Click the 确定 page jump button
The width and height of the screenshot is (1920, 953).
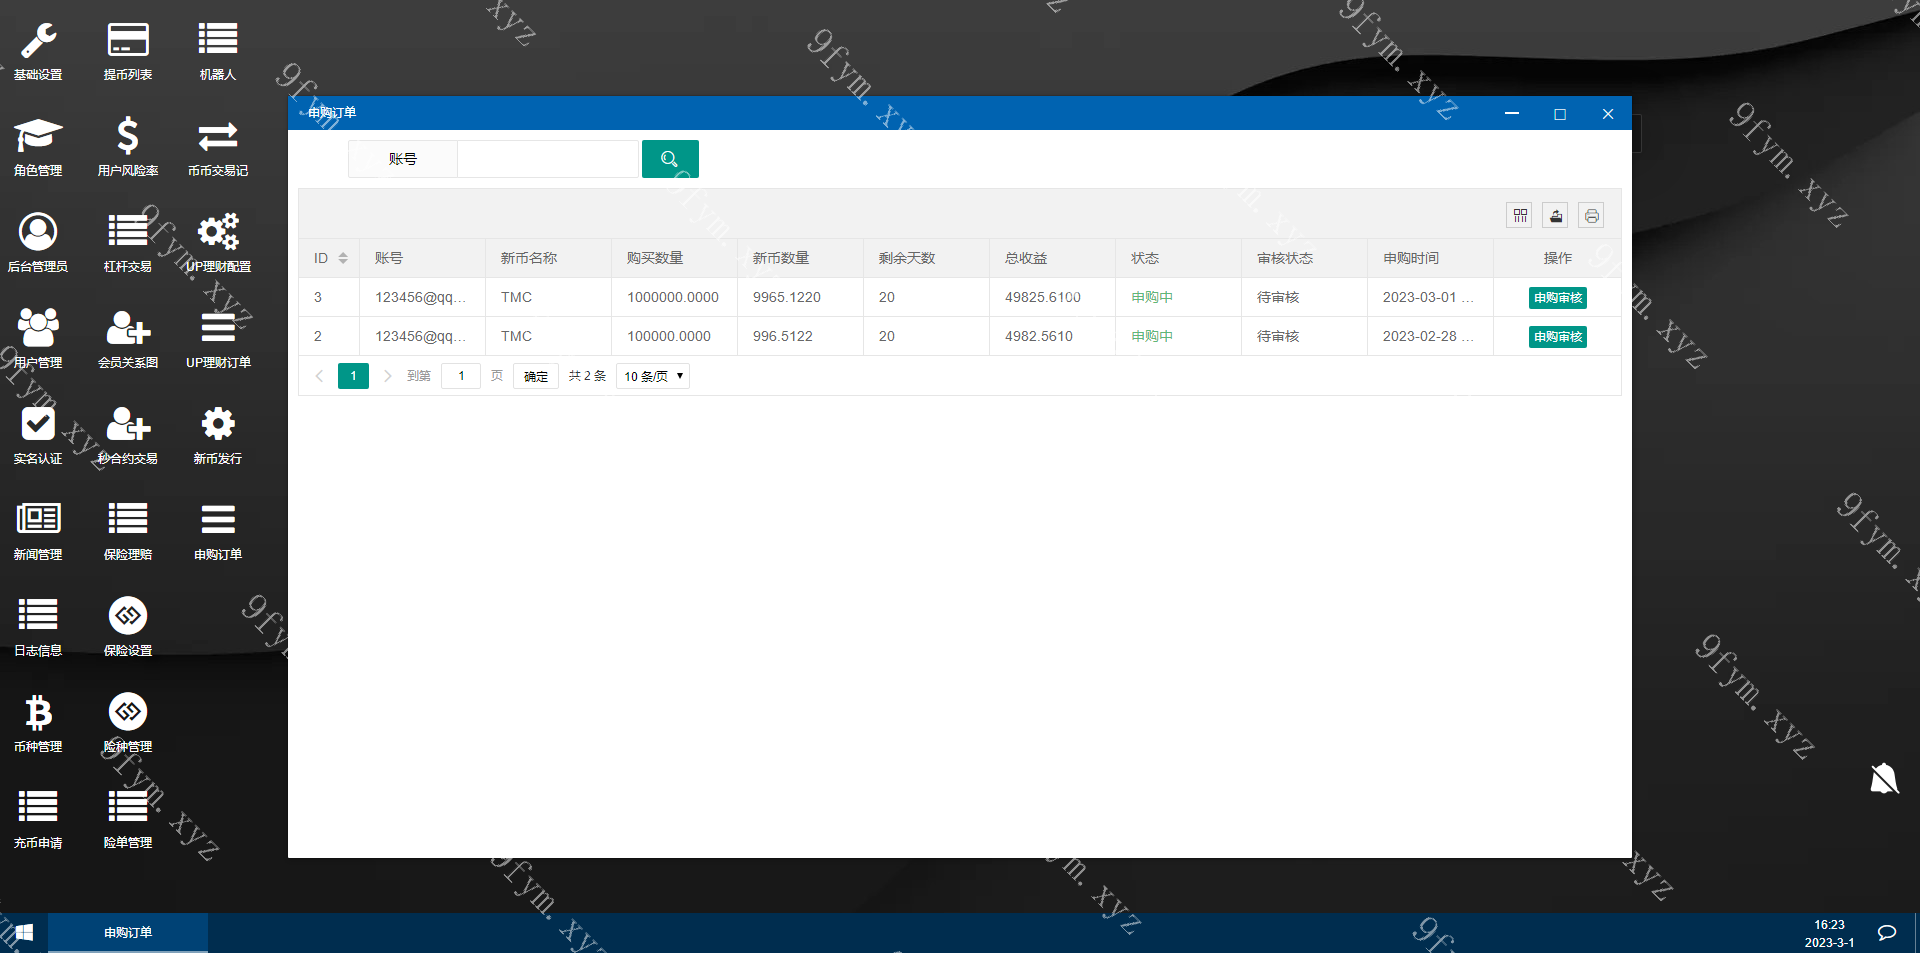536,376
